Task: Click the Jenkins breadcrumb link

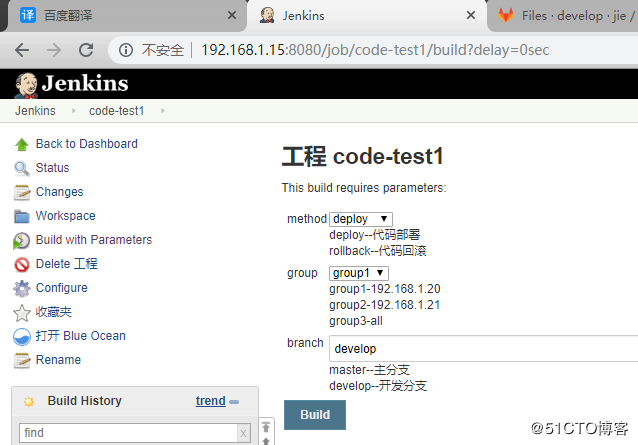Action: (x=35, y=111)
